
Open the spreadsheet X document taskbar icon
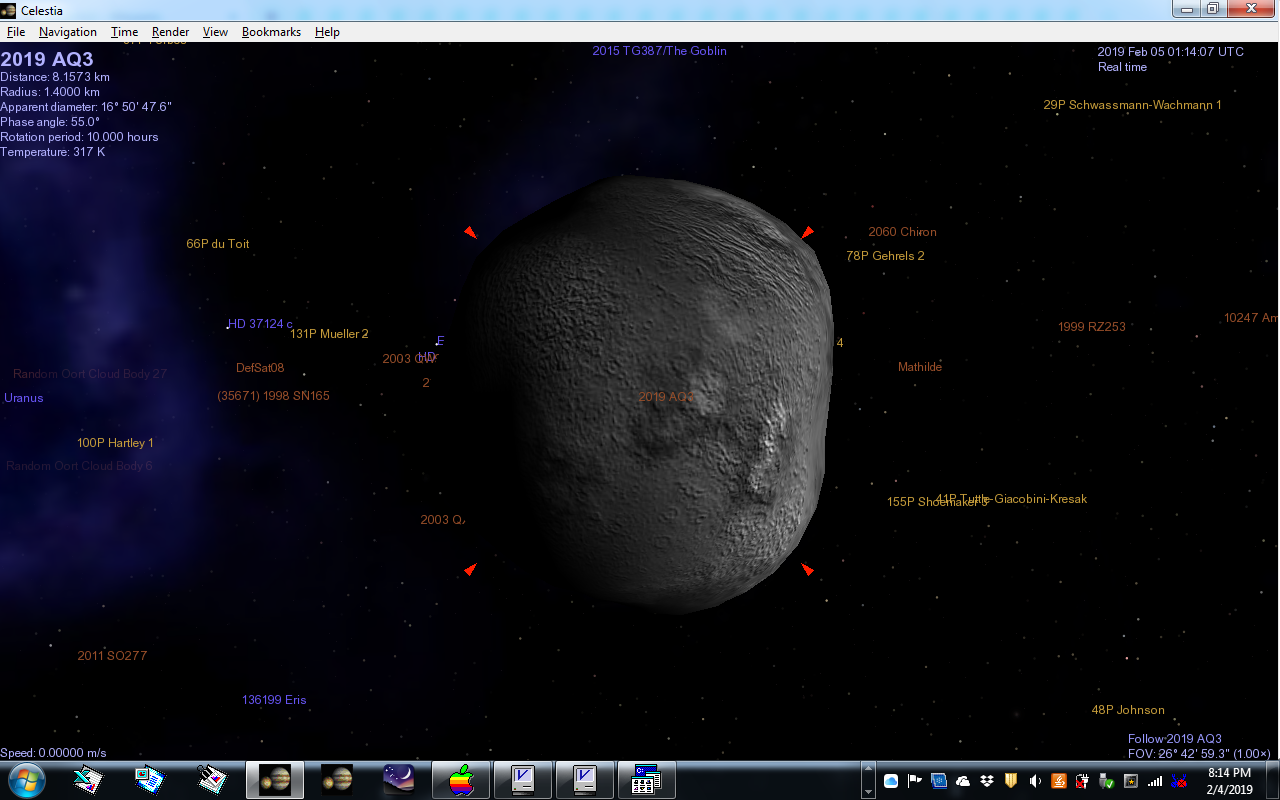point(89,779)
